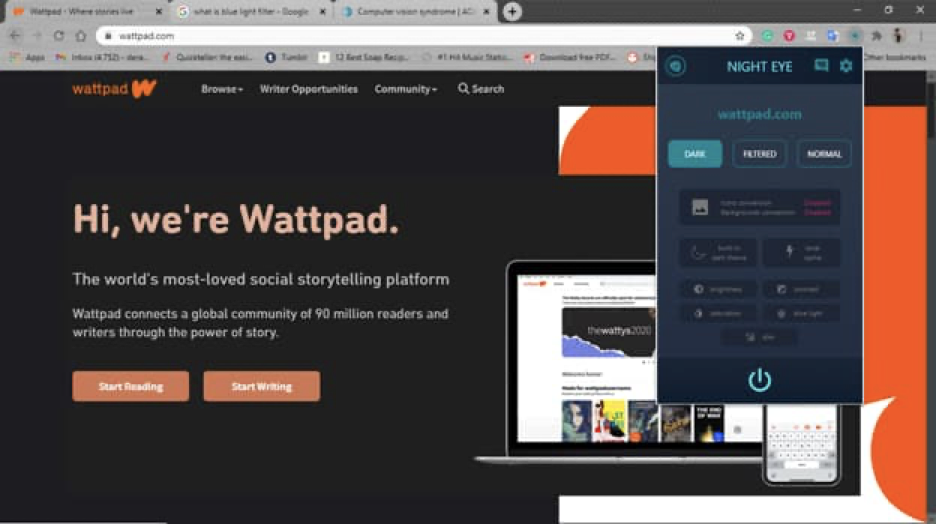Open the saturation adjustment in Night Eye
Screen dimensions: 936x524
tap(719, 313)
